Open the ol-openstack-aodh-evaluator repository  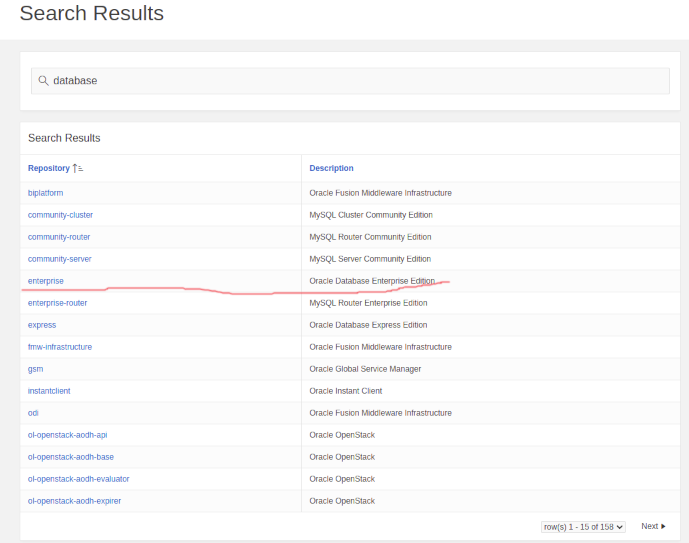point(78,479)
